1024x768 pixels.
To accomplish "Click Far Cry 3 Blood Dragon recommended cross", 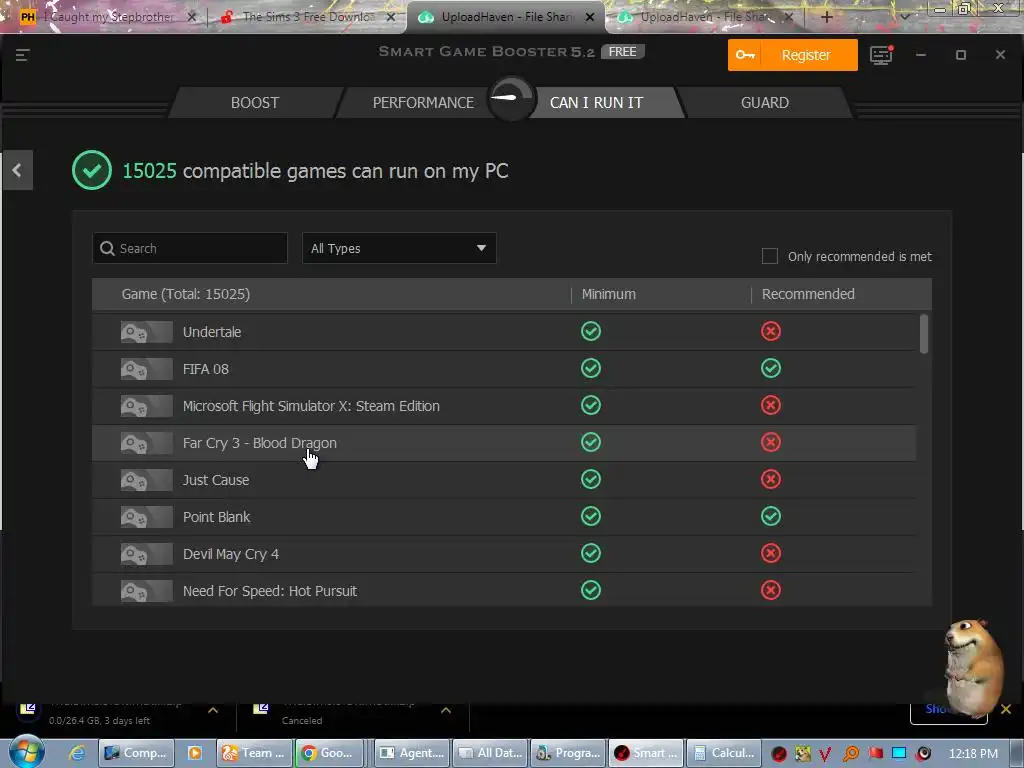I will [771, 442].
